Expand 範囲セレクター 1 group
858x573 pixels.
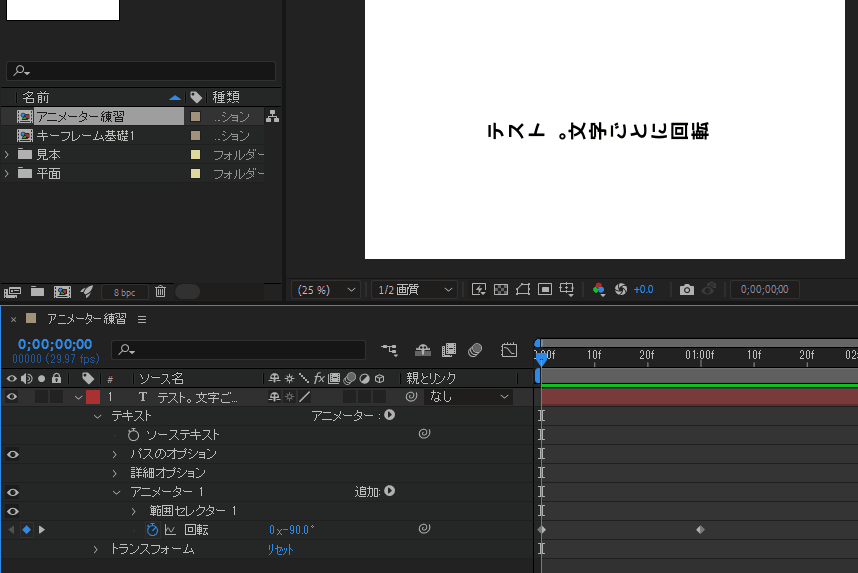134,511
